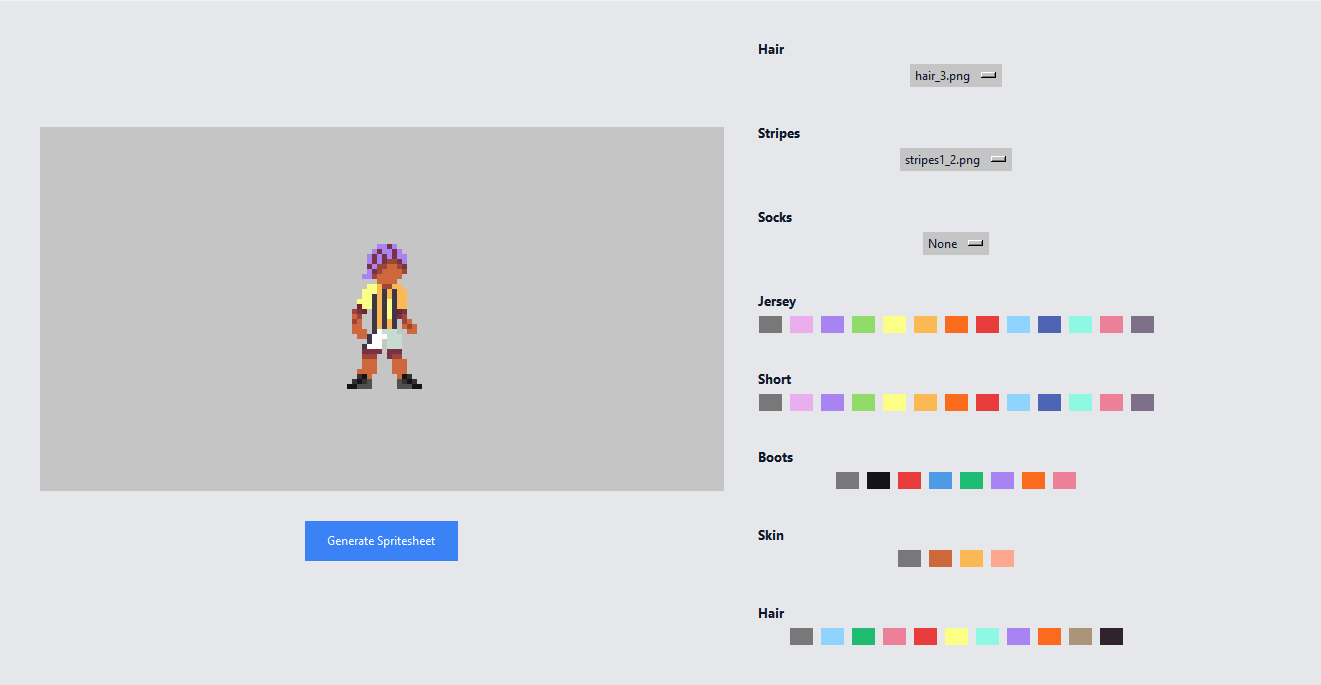The height and width of the screenshot is (685, 1321).
Task: Select the brown Skin tone
Action: 940,559
